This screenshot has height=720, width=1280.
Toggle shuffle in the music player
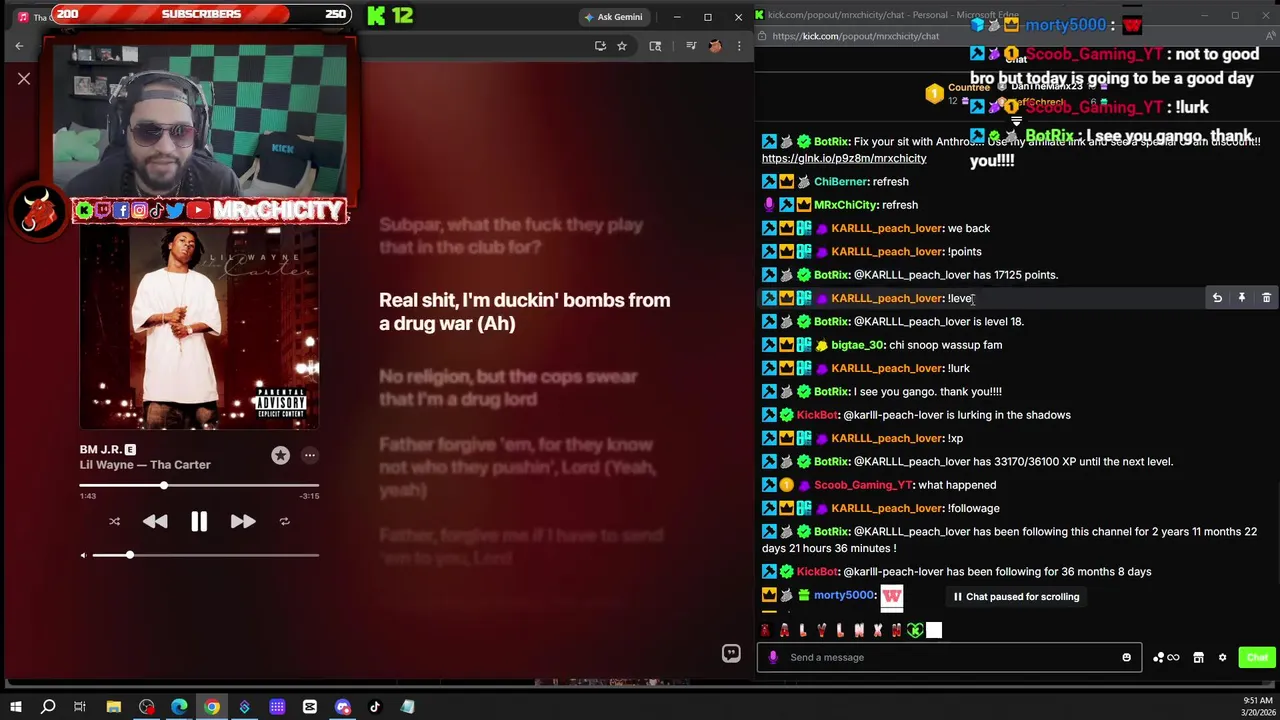coord(114,521)
